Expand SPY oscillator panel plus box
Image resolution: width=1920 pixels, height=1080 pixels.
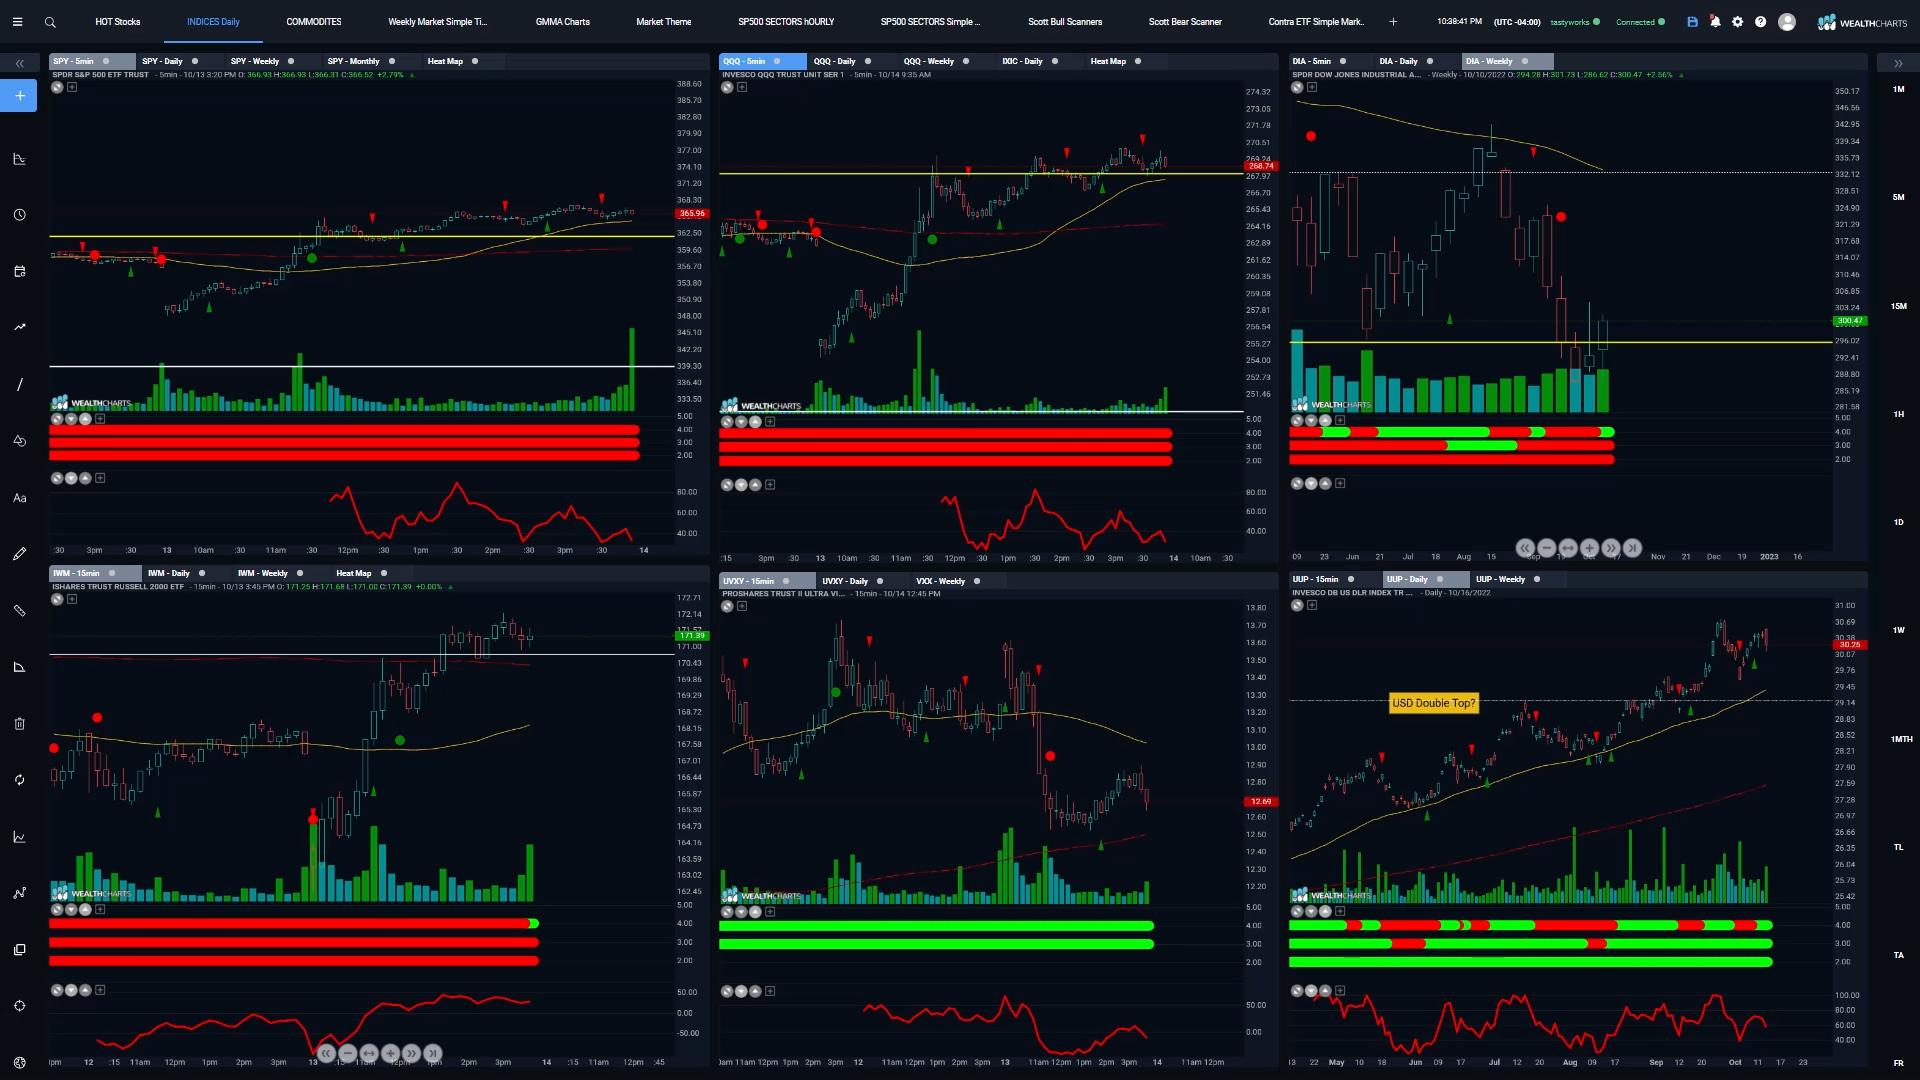(100, 478)
